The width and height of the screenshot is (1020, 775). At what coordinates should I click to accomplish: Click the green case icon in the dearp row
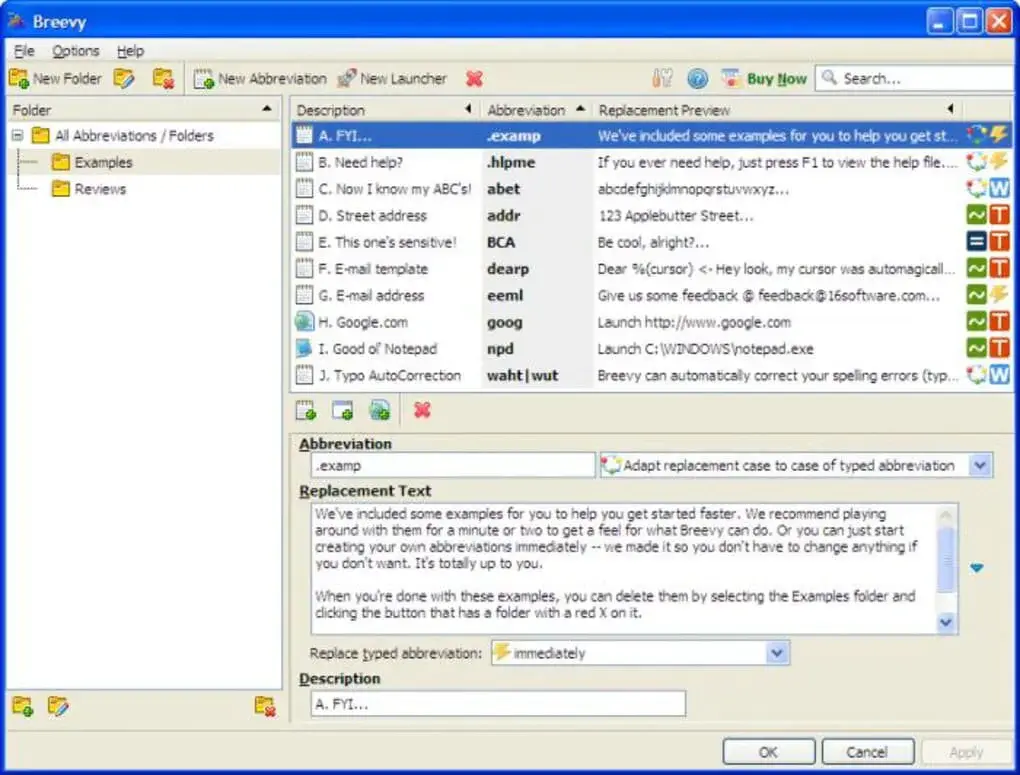[976, 268]
